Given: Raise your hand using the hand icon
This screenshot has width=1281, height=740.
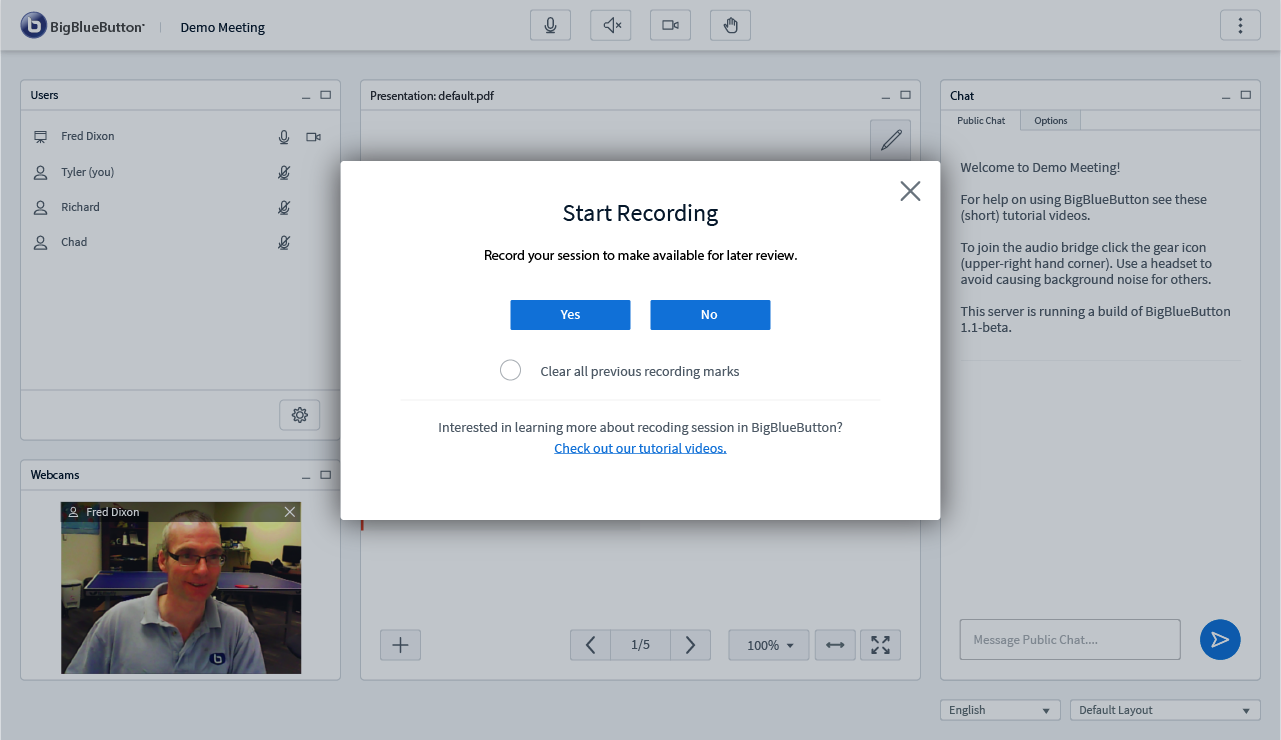Looking at the screenshot, I should click(x=730, y=25).
